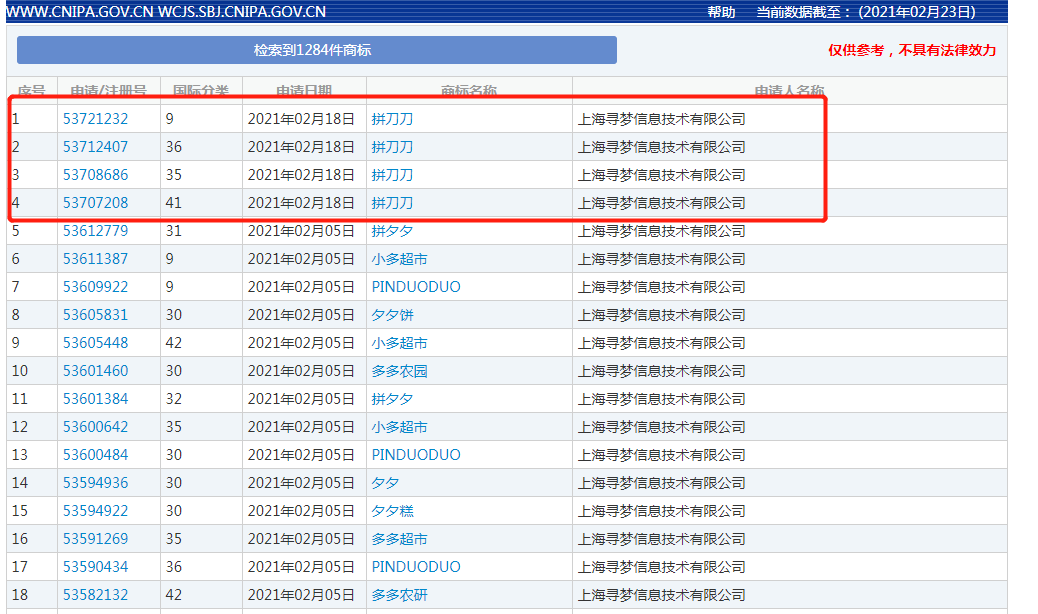Open registration number 53594936

pos(95,483)
